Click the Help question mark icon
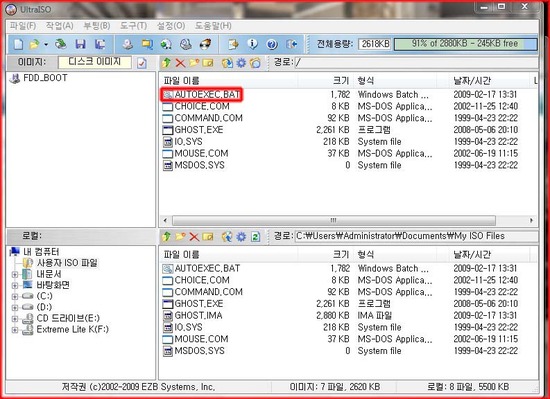 (x=272, y=44)
